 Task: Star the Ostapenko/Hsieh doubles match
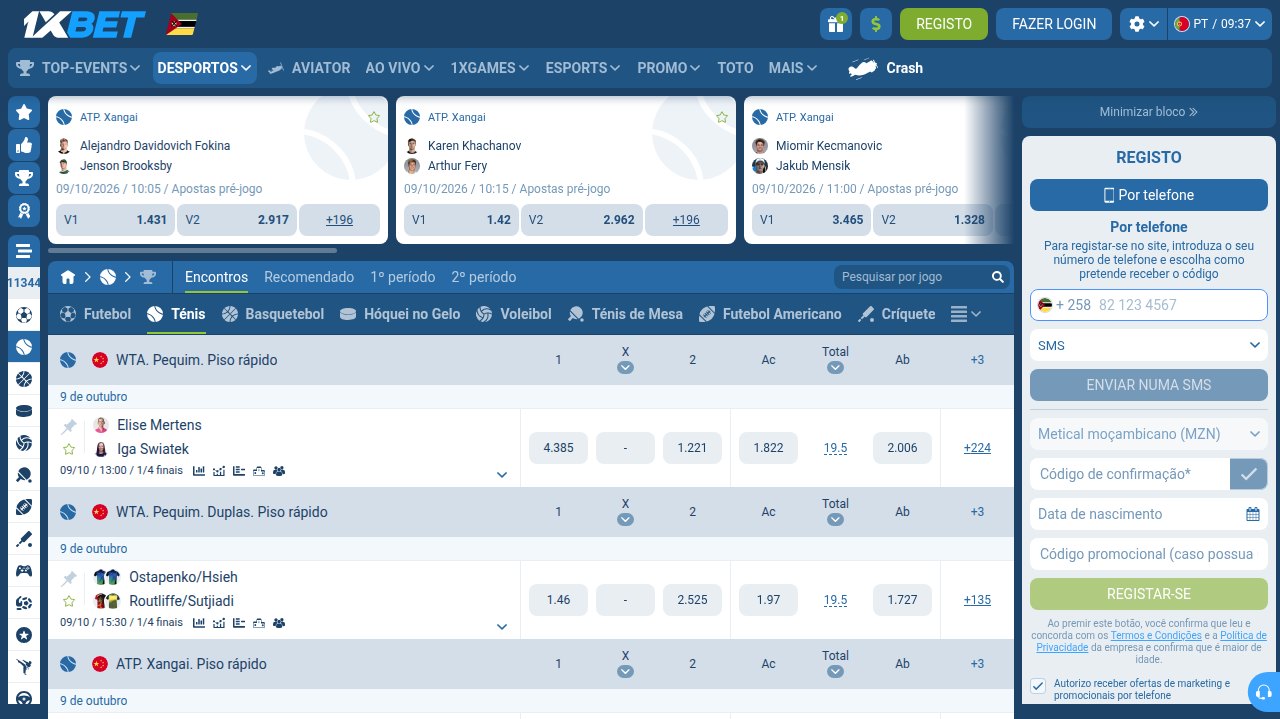tap(69, 601)
